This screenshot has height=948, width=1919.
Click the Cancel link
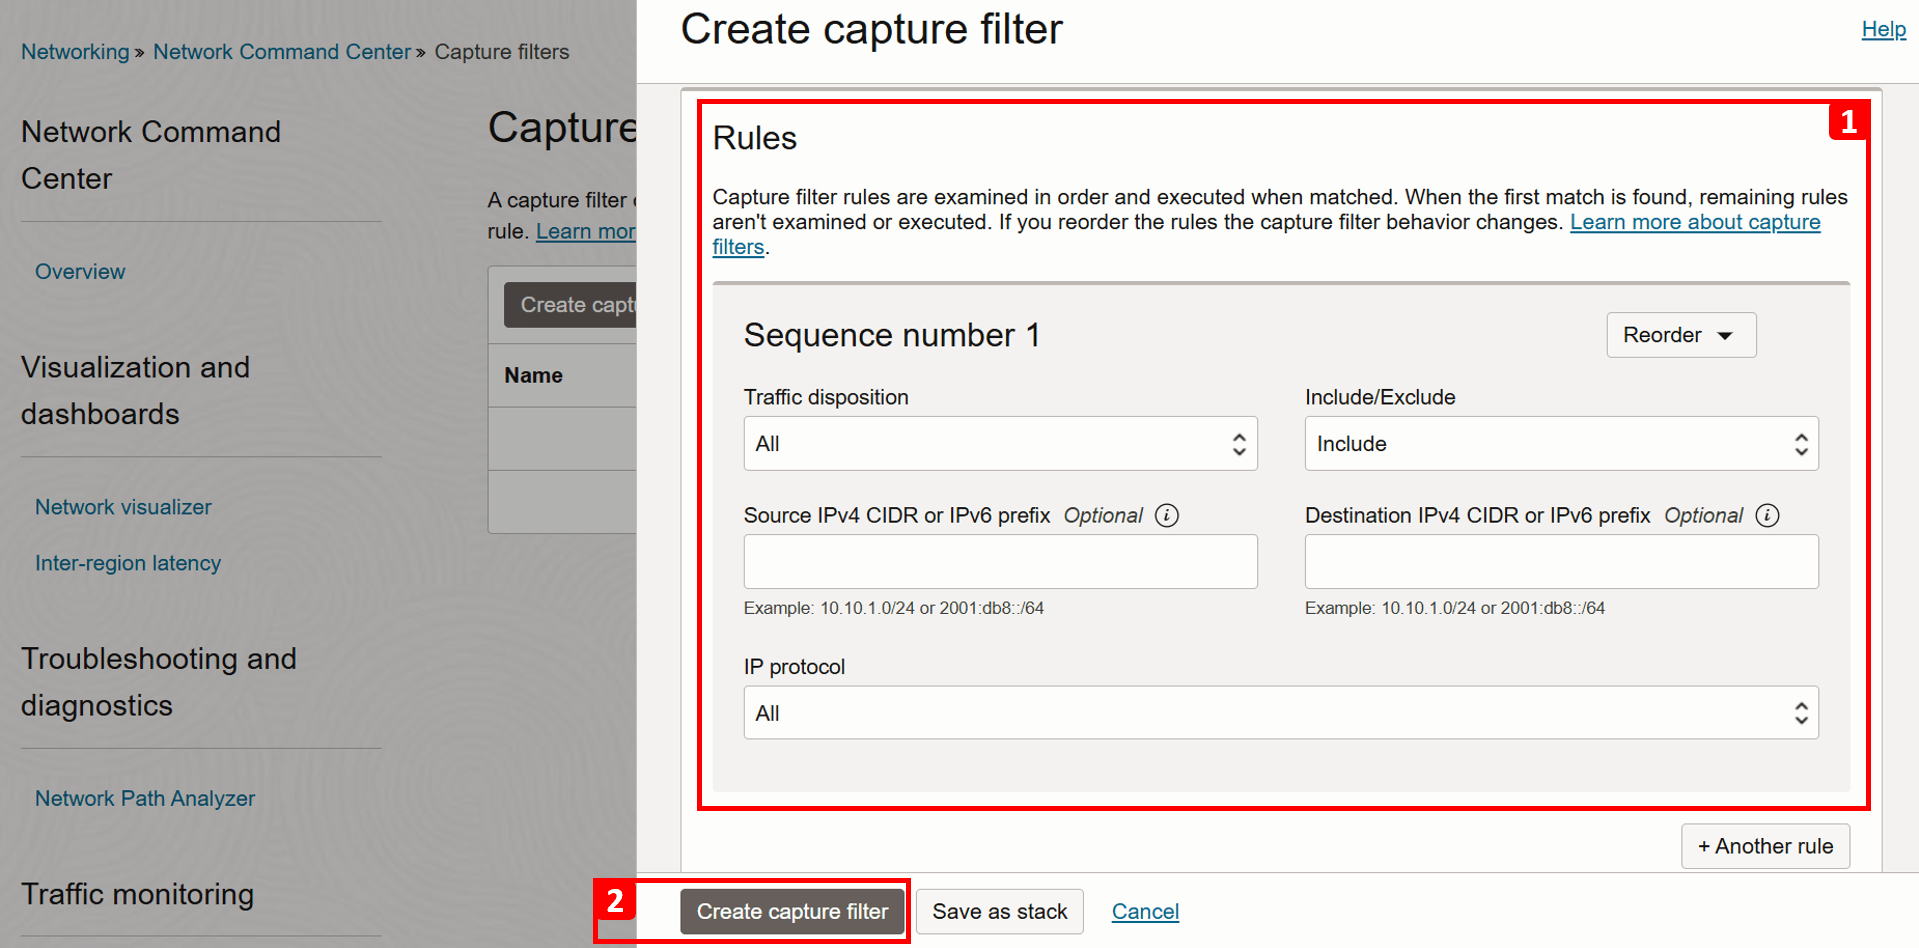[x=1145, y=912]
